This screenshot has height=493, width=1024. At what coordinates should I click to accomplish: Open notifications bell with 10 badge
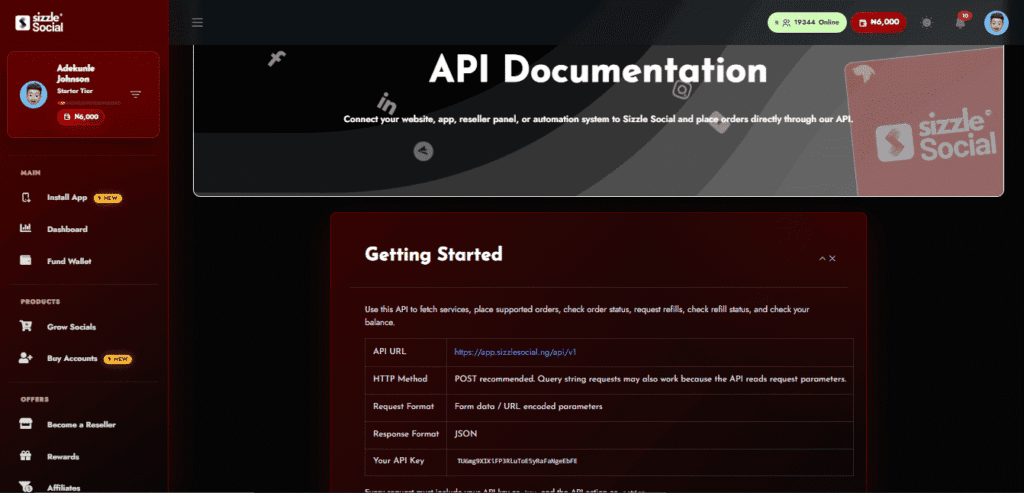(x=960, y=22)
